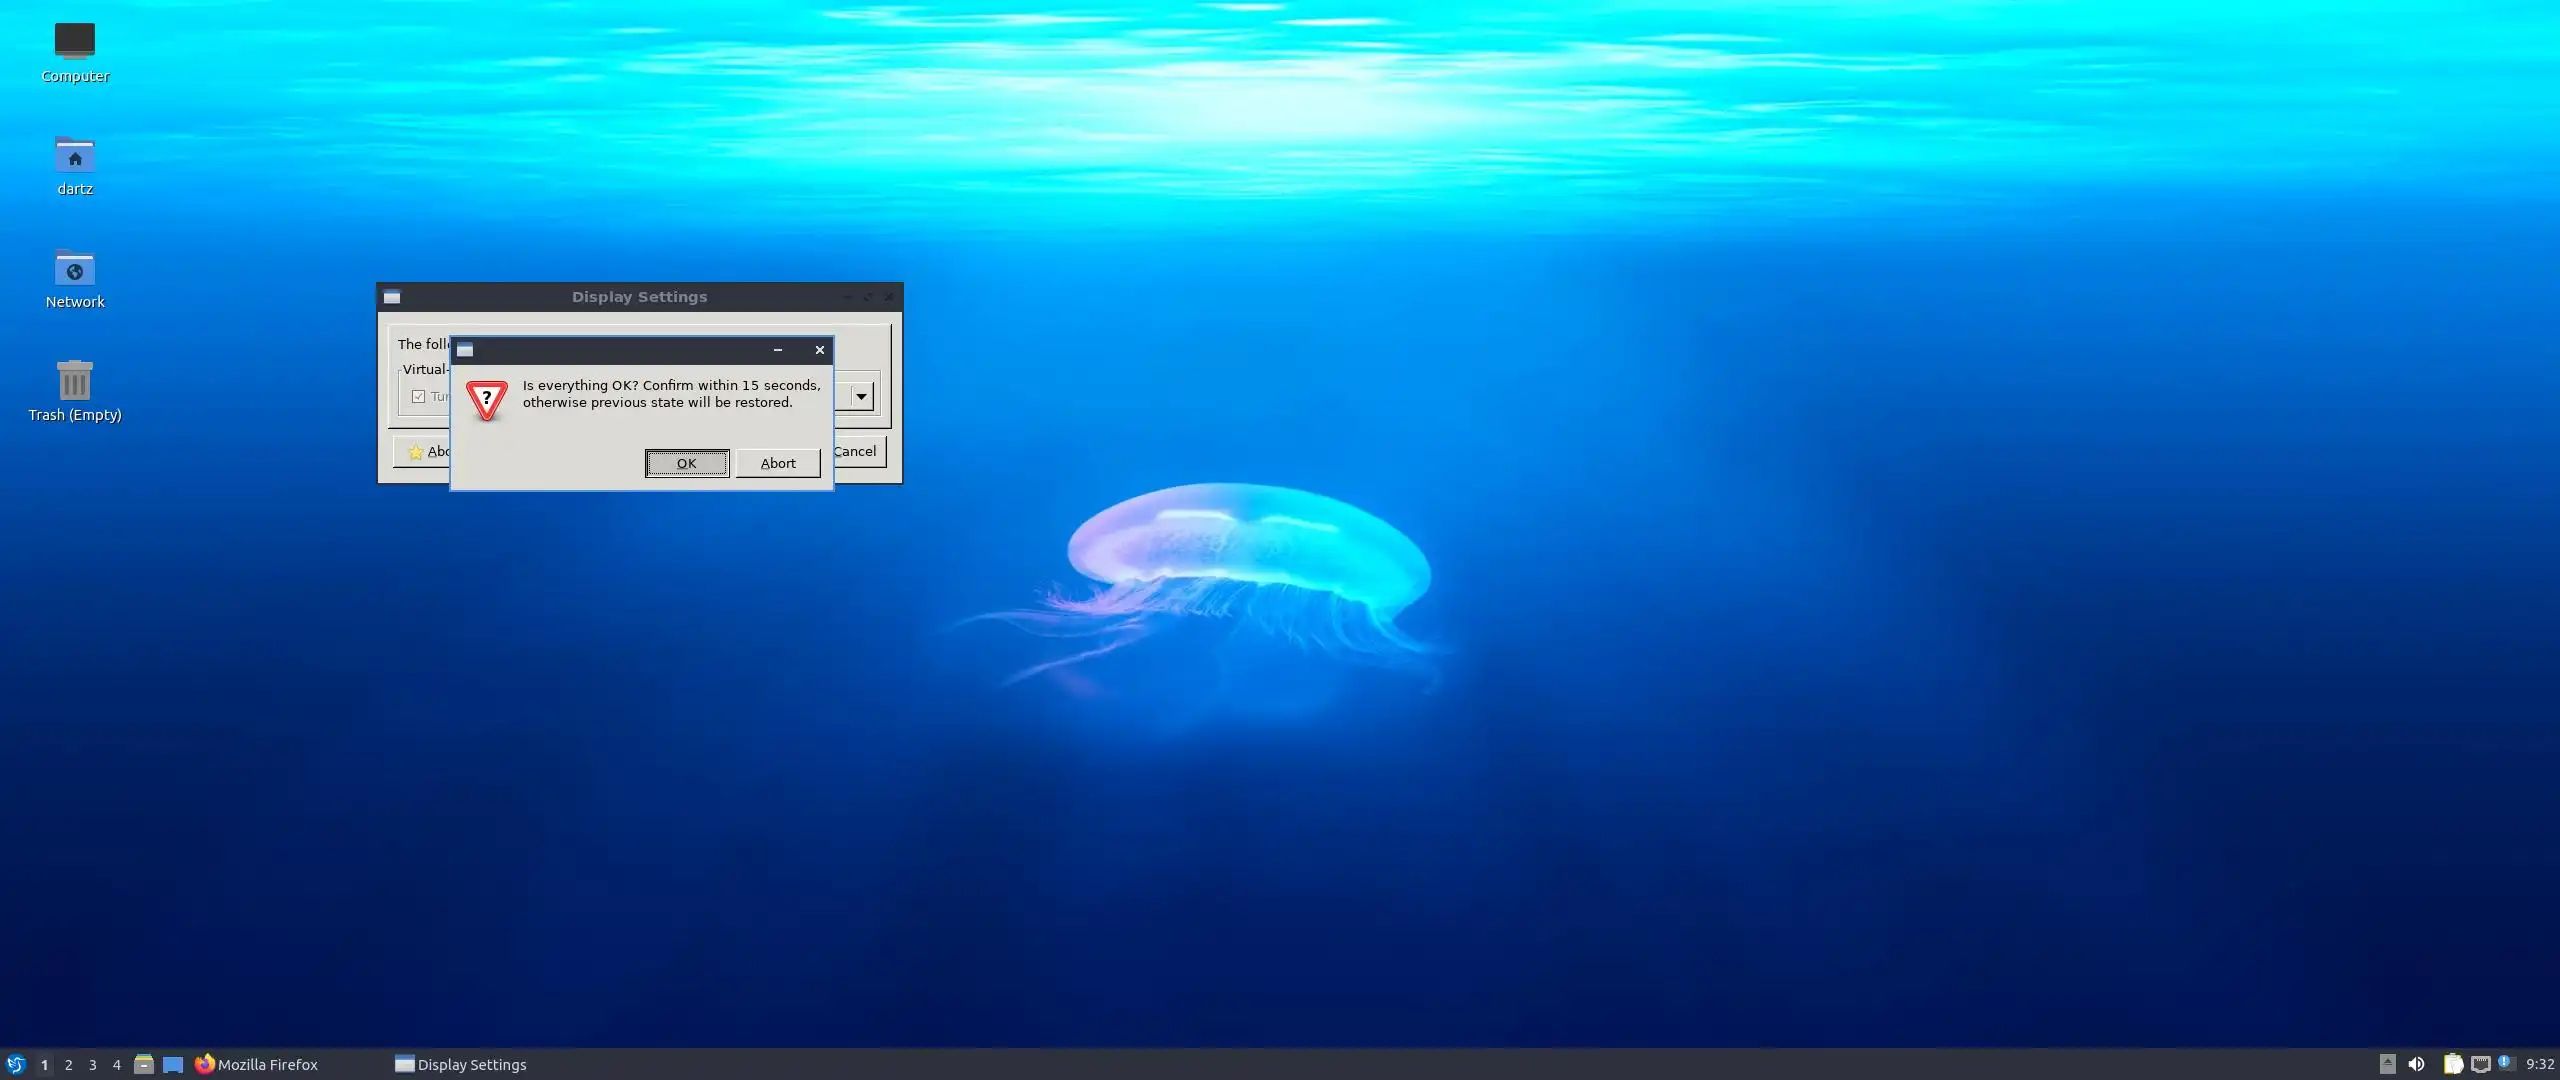Confirm the display changes with OK
2560x1080 pixels.
pyautogui.click(x=686, y=463)
